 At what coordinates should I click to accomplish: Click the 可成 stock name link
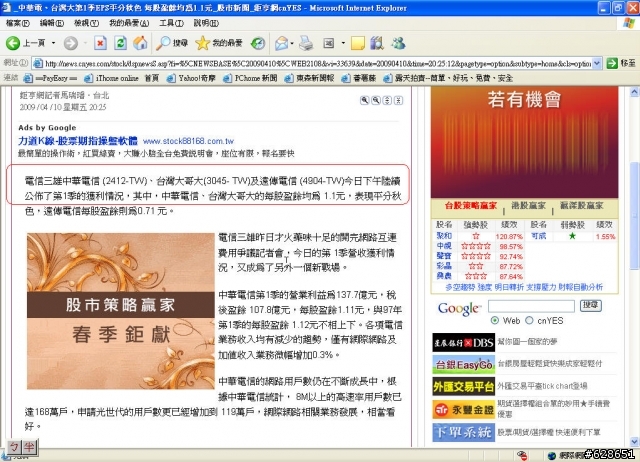click(538, 236)
